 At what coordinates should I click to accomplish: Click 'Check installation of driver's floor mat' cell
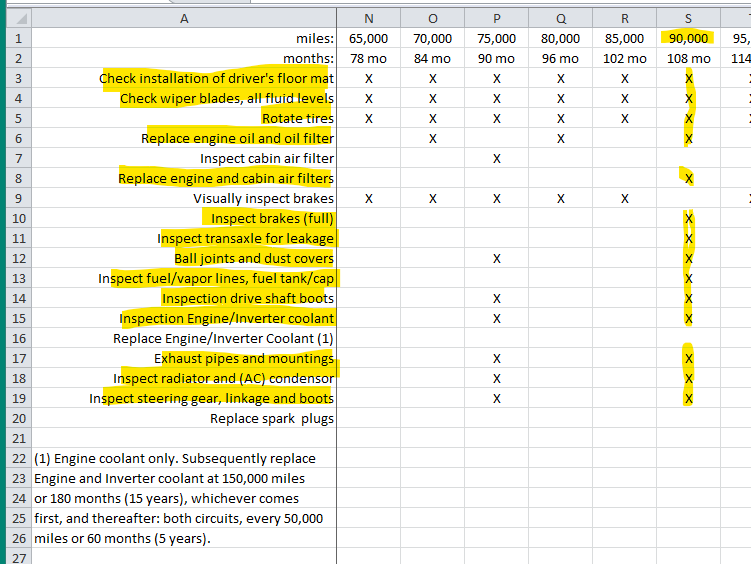coord(184,79)
